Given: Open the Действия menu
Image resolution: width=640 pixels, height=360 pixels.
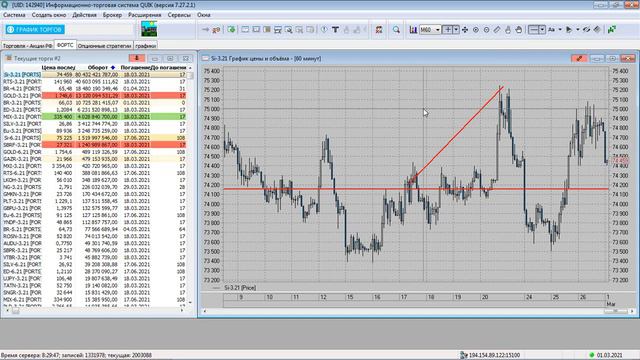Looking at the screenshot, I should point(84,15).
